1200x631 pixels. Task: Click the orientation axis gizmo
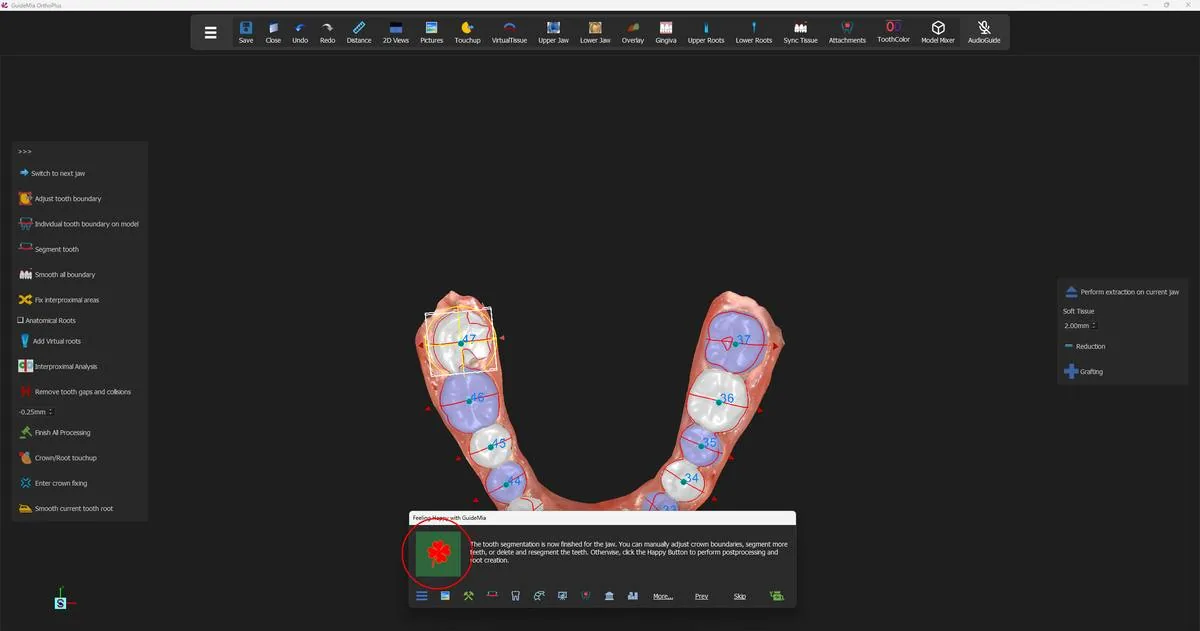[62, 602]
